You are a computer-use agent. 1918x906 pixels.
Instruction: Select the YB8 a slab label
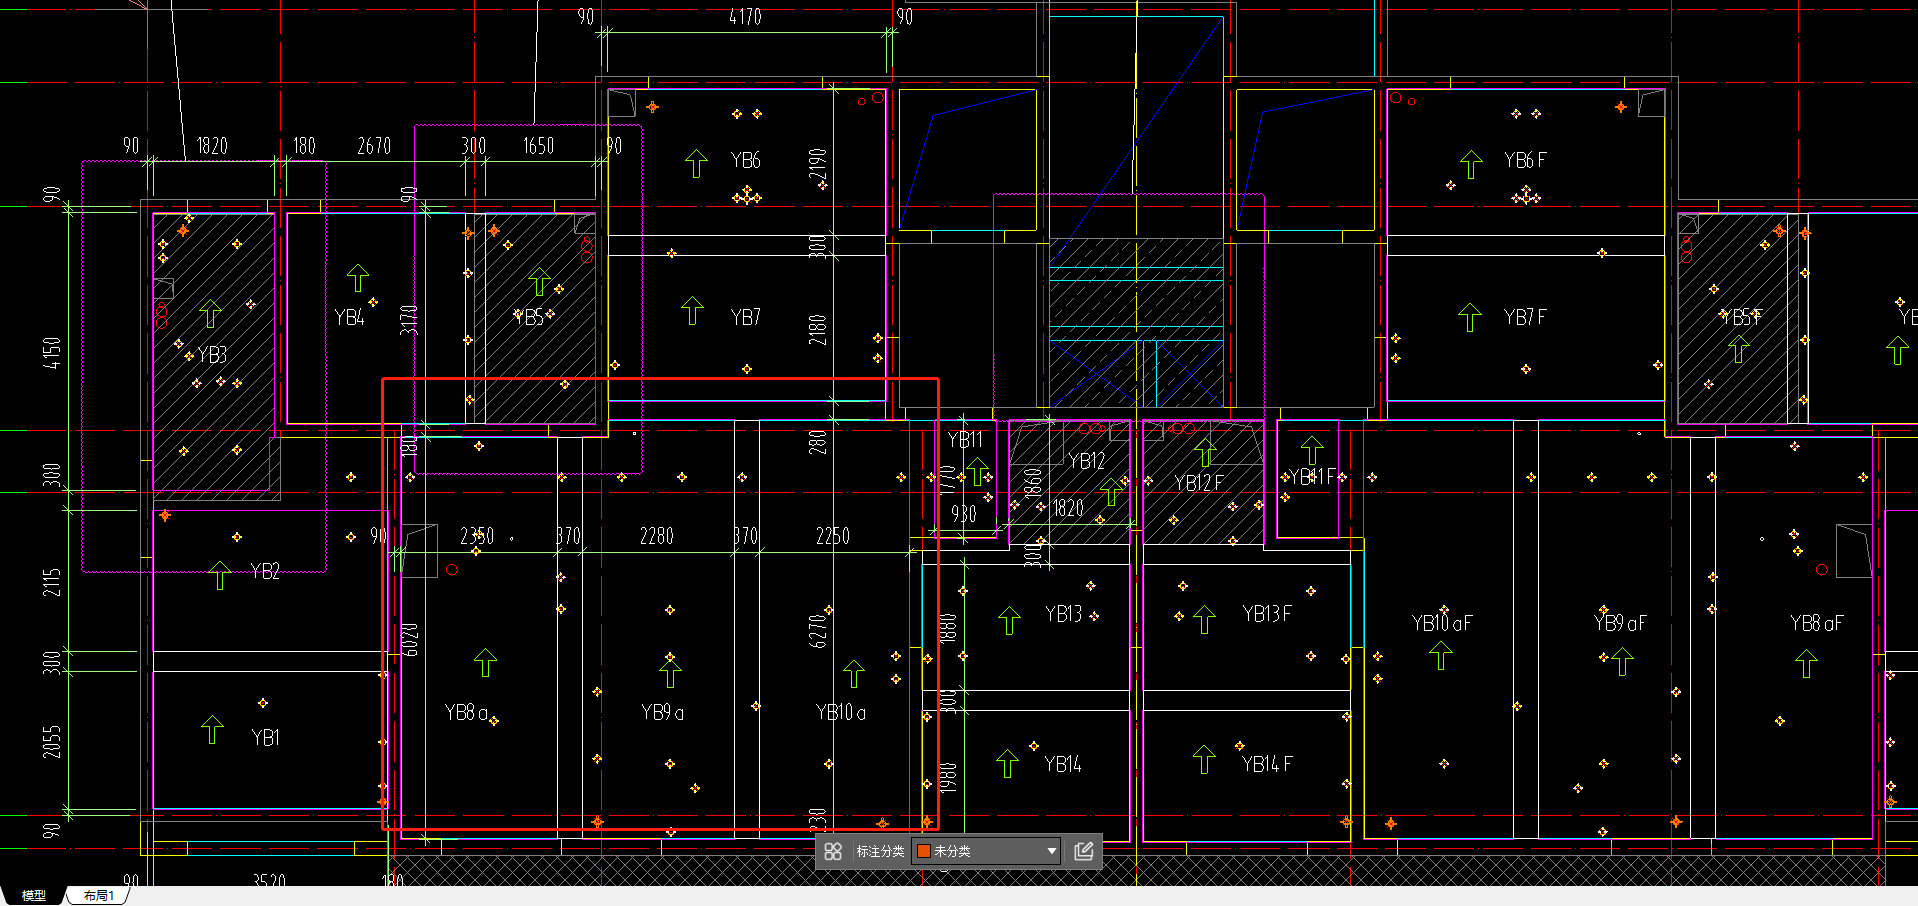click(x=466, y=713)
